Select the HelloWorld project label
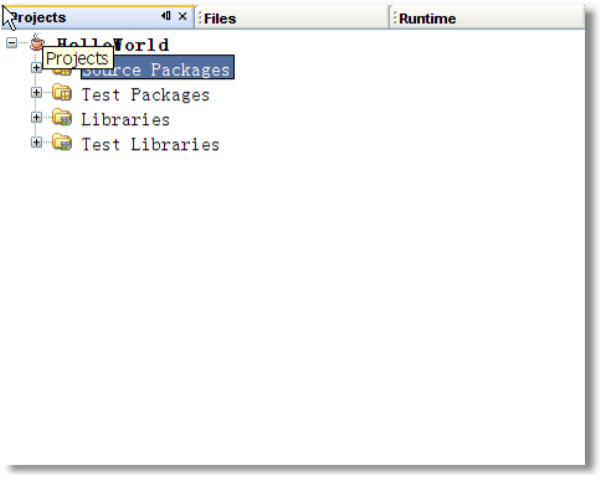The height and width of the screenshot is (480, 600). (112, 45)
